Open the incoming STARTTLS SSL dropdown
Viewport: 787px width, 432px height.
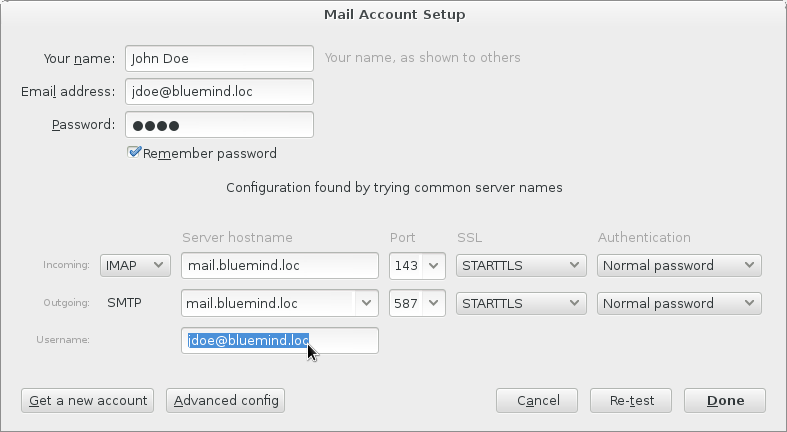point(521,265)
